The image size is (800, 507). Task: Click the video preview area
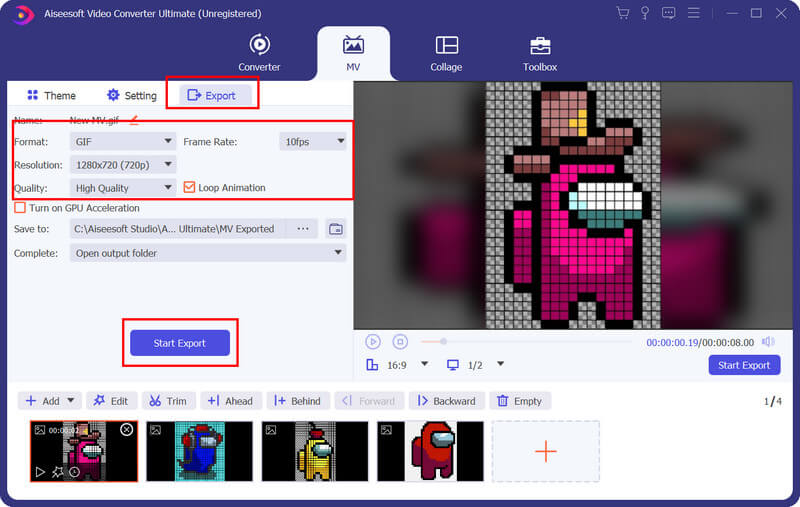pyautogui.click(x=573, y=205)
